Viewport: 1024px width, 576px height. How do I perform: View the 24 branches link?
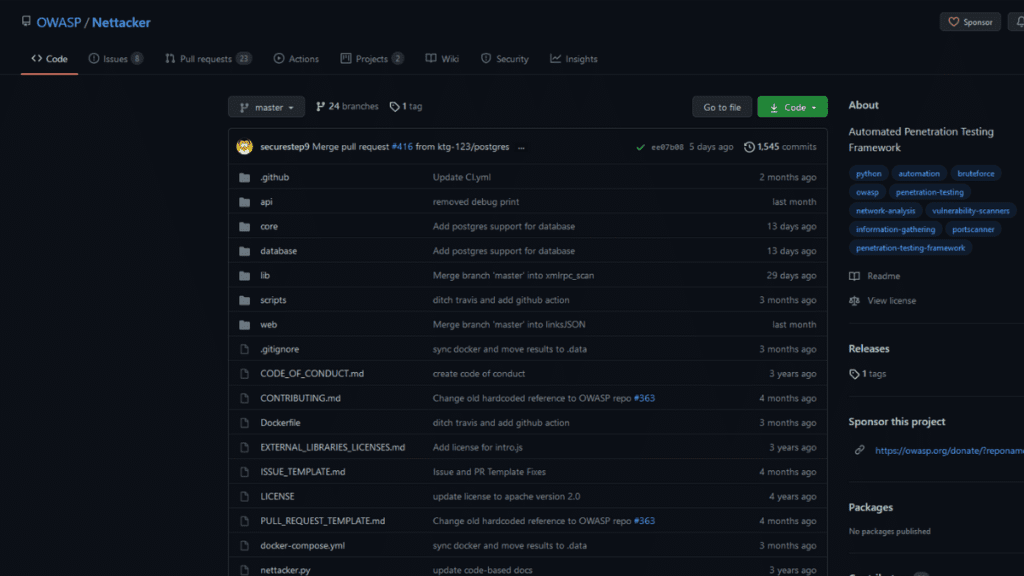tap(347, 106)
